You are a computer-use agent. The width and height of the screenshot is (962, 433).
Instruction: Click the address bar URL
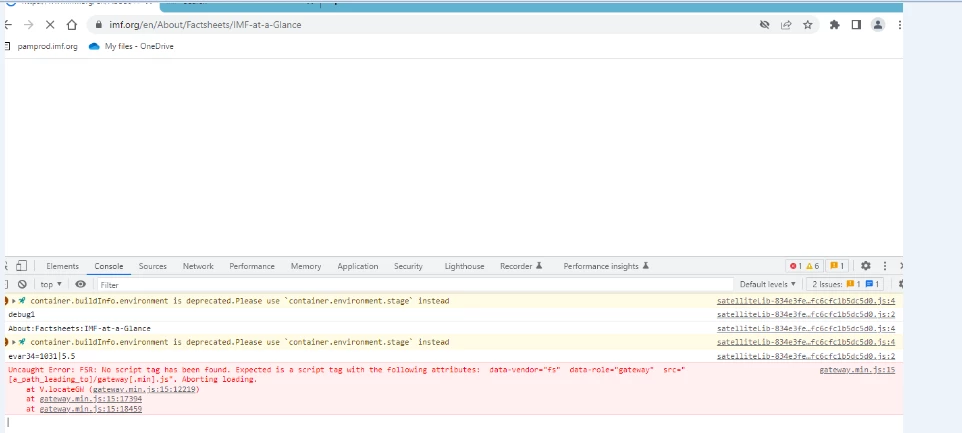point(206,25)
